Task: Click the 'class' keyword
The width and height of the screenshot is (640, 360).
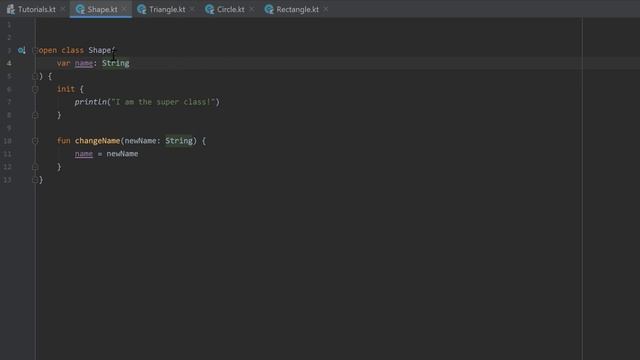Action: [x=73, y=50]
